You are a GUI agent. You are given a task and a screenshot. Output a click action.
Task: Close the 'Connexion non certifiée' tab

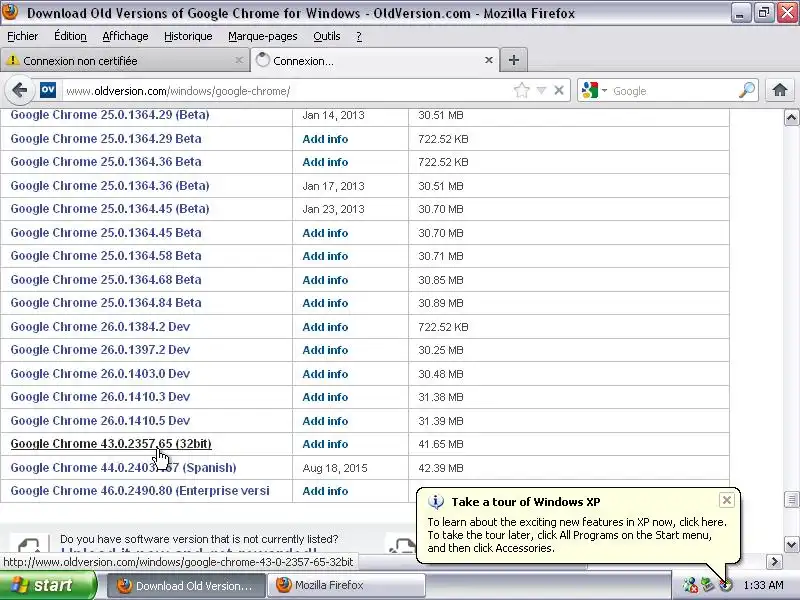239,60
